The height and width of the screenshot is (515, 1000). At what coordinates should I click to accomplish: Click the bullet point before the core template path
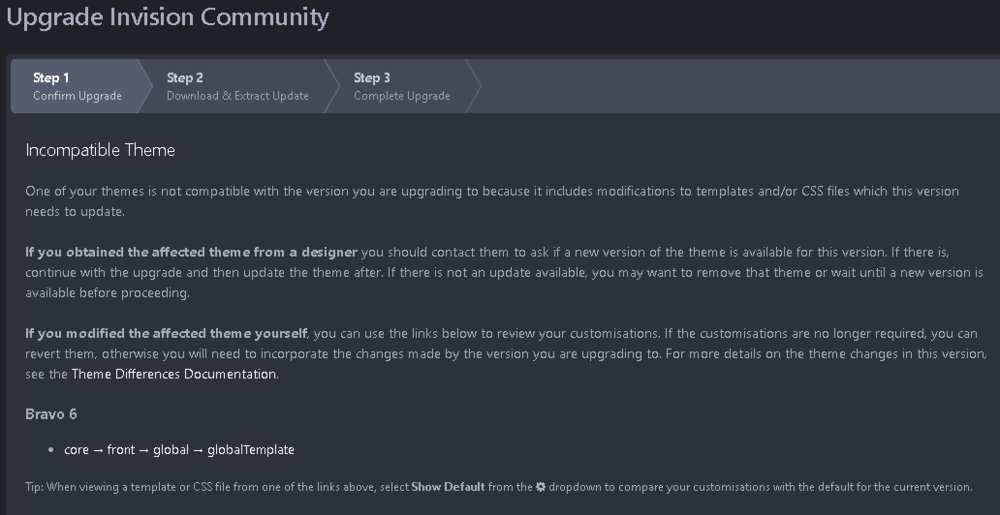point(51,449)
